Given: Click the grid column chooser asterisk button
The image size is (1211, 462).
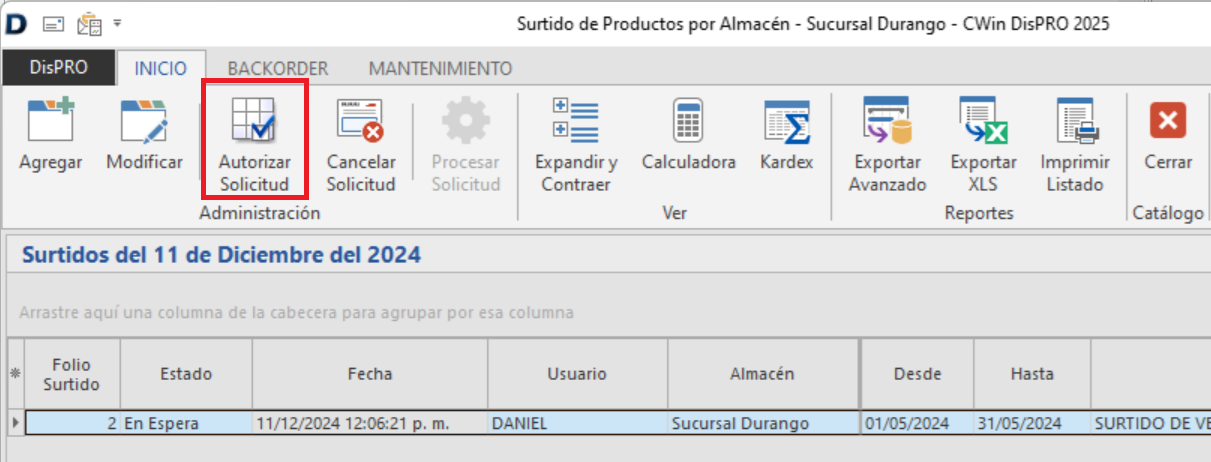Looking at the screenshot, I should pos(15,374).
